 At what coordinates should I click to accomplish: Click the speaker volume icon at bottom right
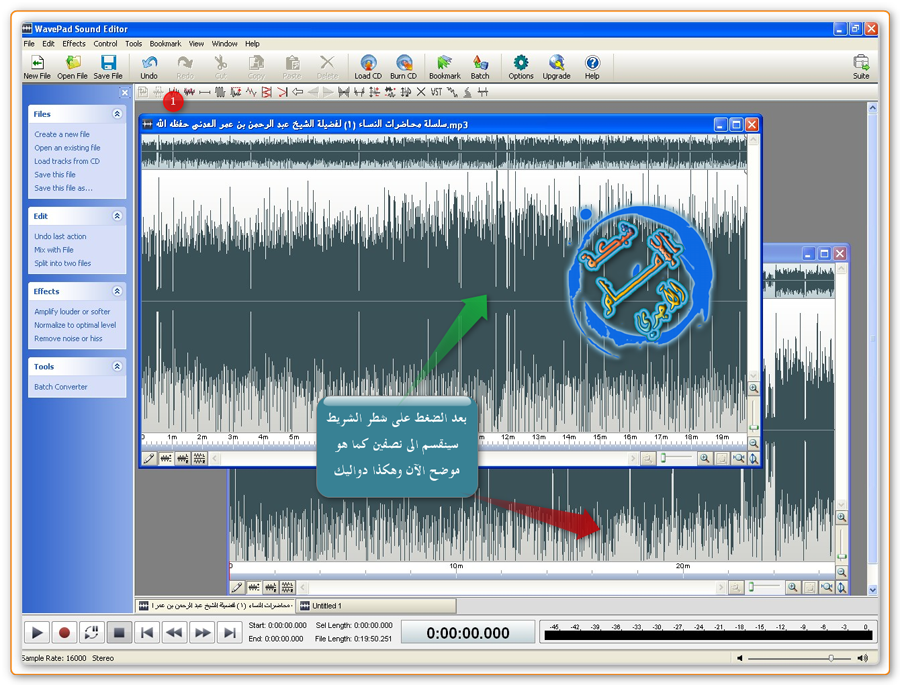(862, 658)
